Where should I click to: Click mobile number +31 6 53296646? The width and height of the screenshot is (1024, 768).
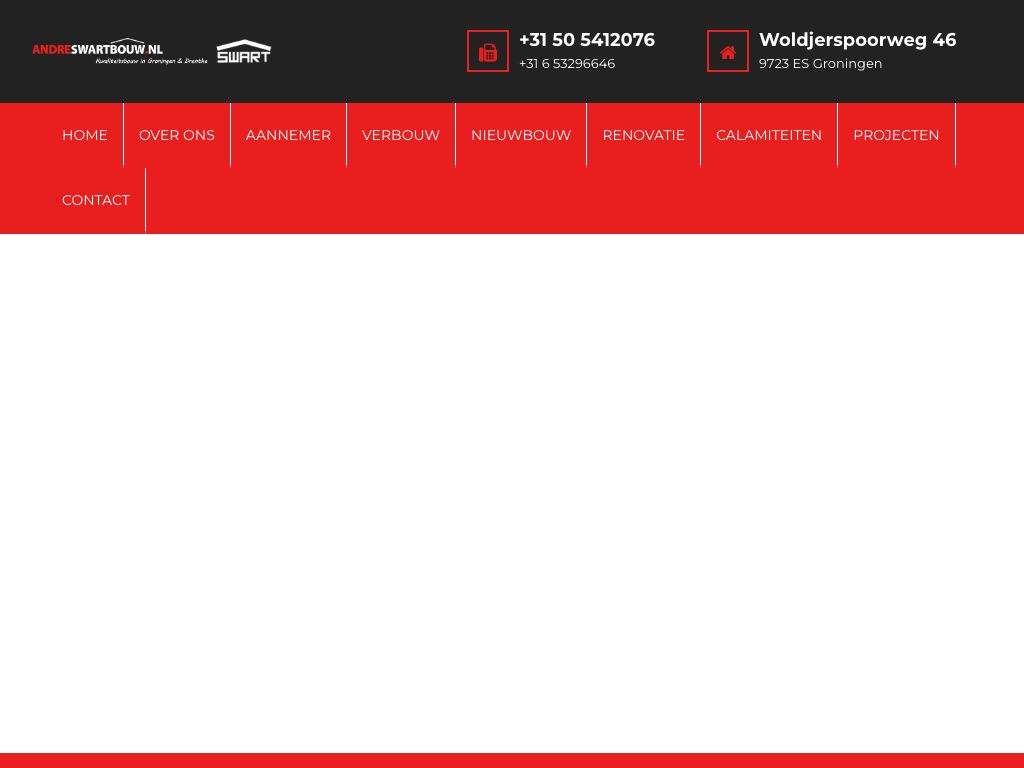coord(567,64)
